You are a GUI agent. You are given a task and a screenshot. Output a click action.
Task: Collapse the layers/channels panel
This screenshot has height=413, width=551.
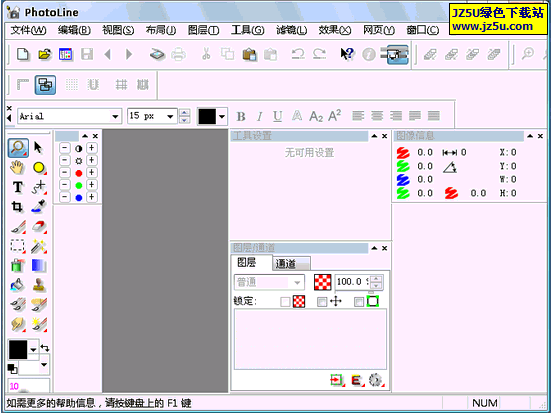pyautogui.click(x=375, y=248)
